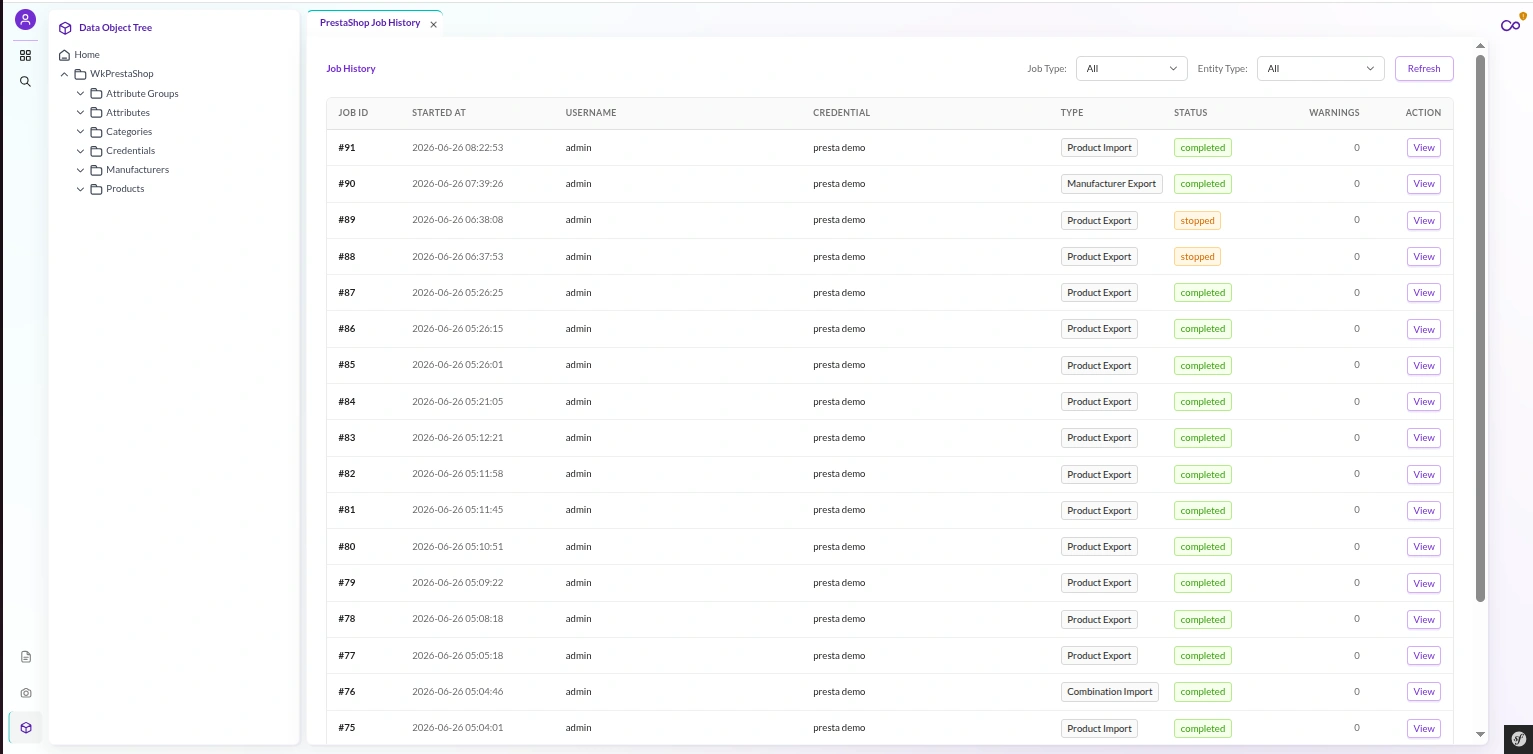Select Home in the data object tree
This screenshot has height=754, width=1533.
coord(87,55)
